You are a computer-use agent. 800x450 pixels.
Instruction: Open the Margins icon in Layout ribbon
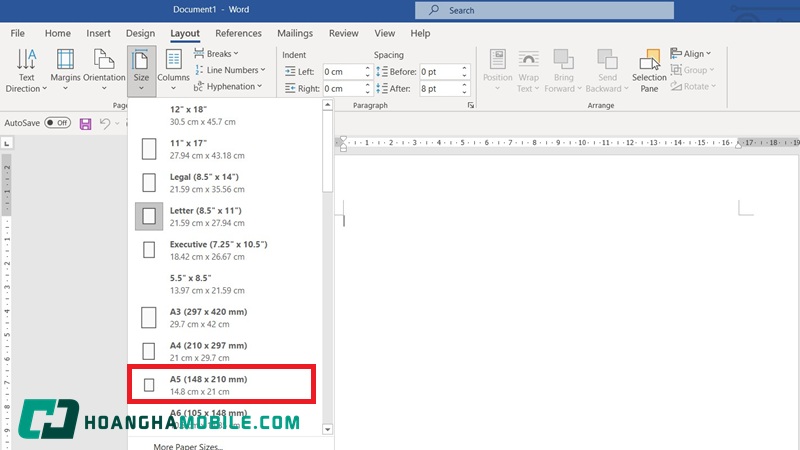coord(65,62)
